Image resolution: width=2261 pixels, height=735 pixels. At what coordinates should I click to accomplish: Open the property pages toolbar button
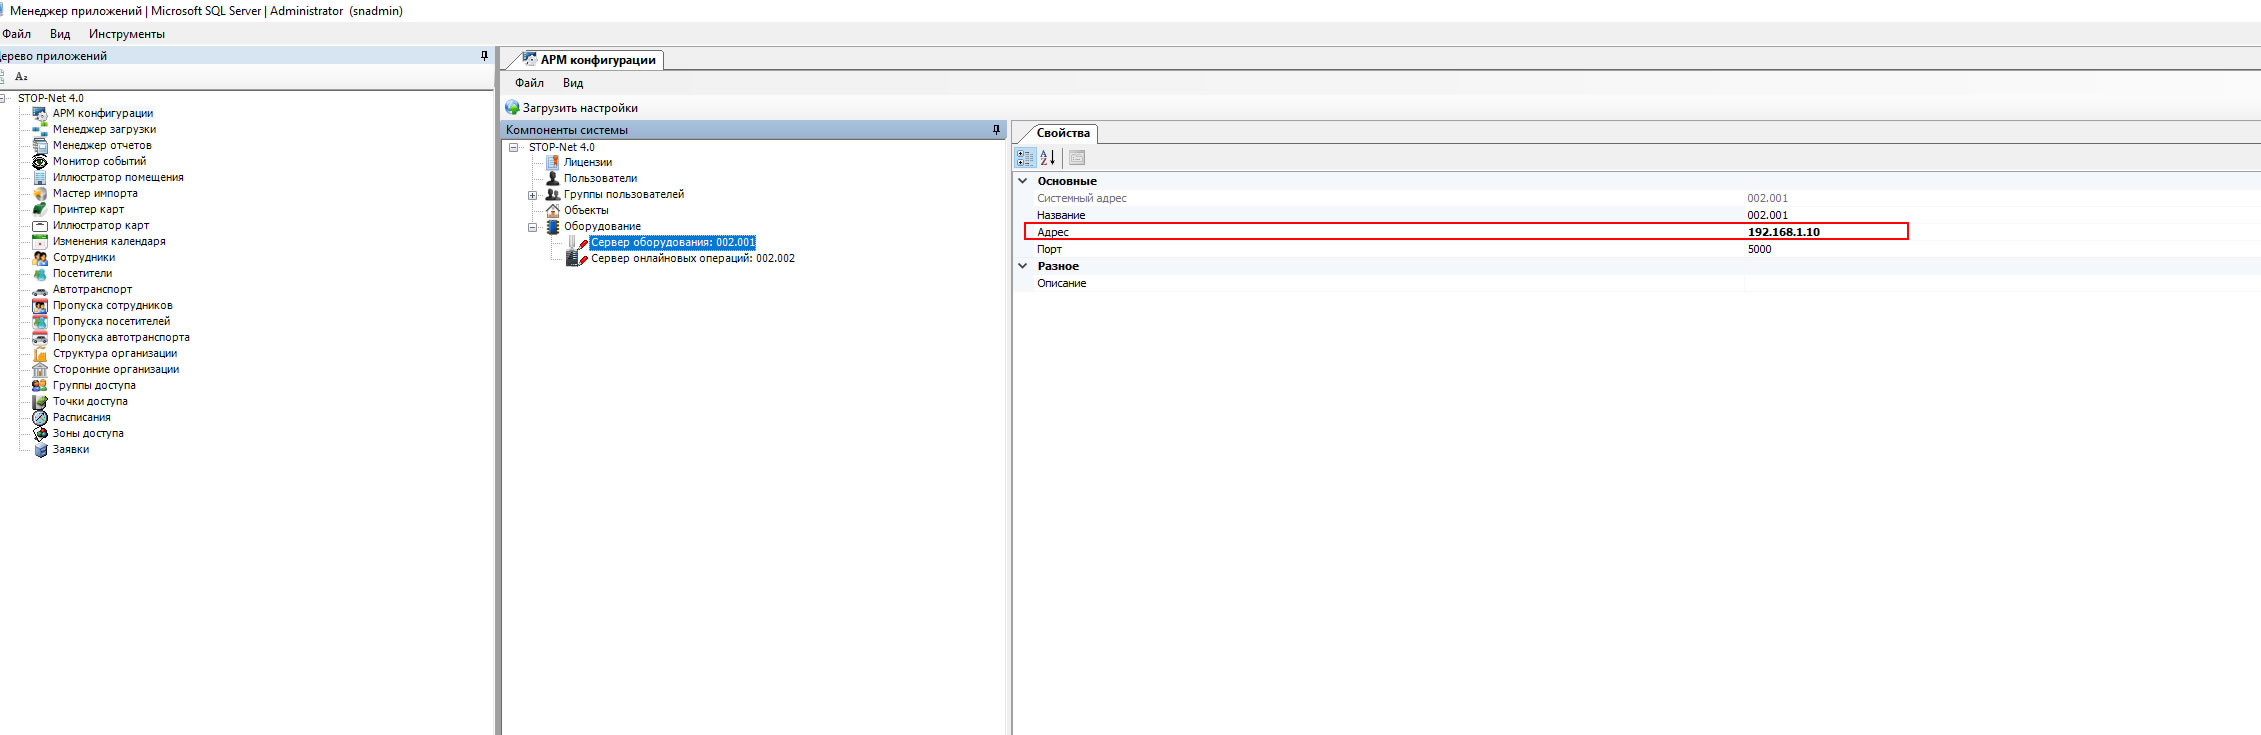point(1077,157)
